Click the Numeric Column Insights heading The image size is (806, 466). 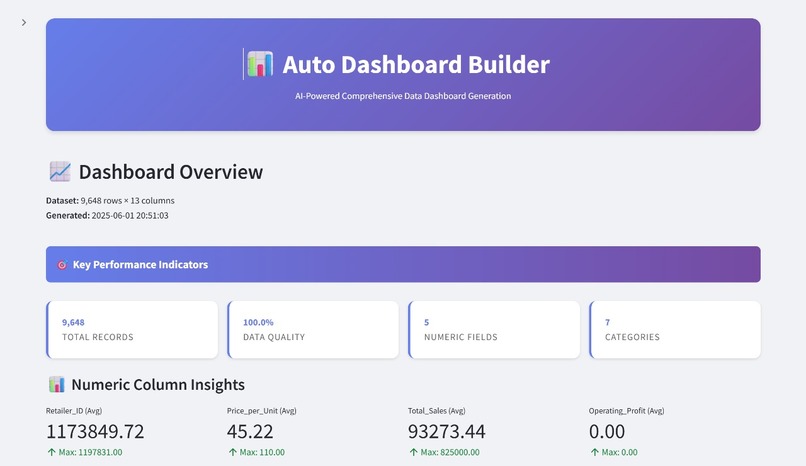pyautogui.click(x=158, y=385)
